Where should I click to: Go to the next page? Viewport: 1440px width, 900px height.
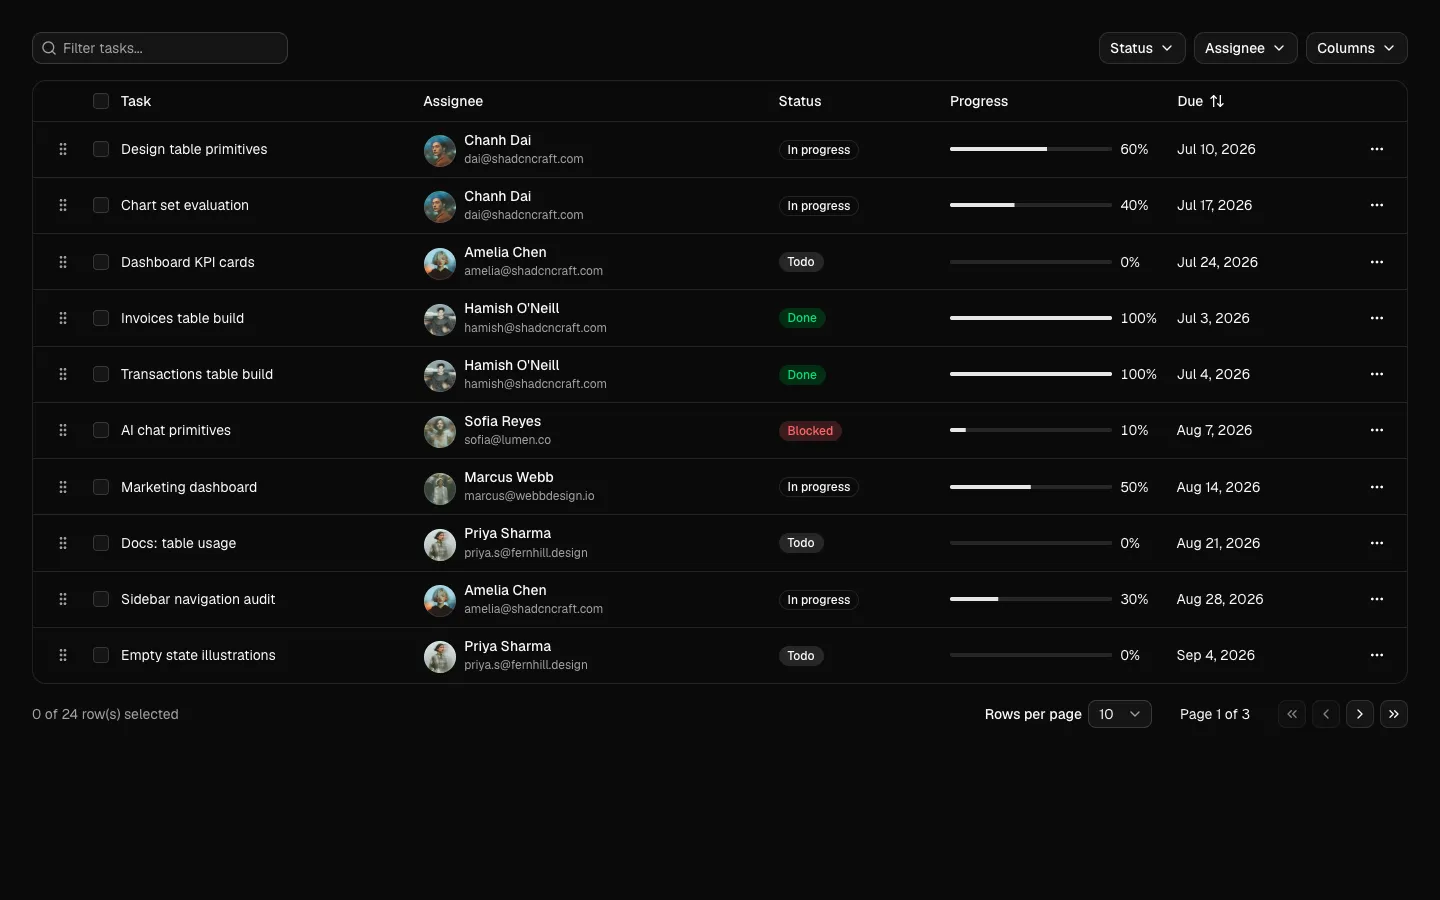pyautogui.click(x=1360, y=714)
